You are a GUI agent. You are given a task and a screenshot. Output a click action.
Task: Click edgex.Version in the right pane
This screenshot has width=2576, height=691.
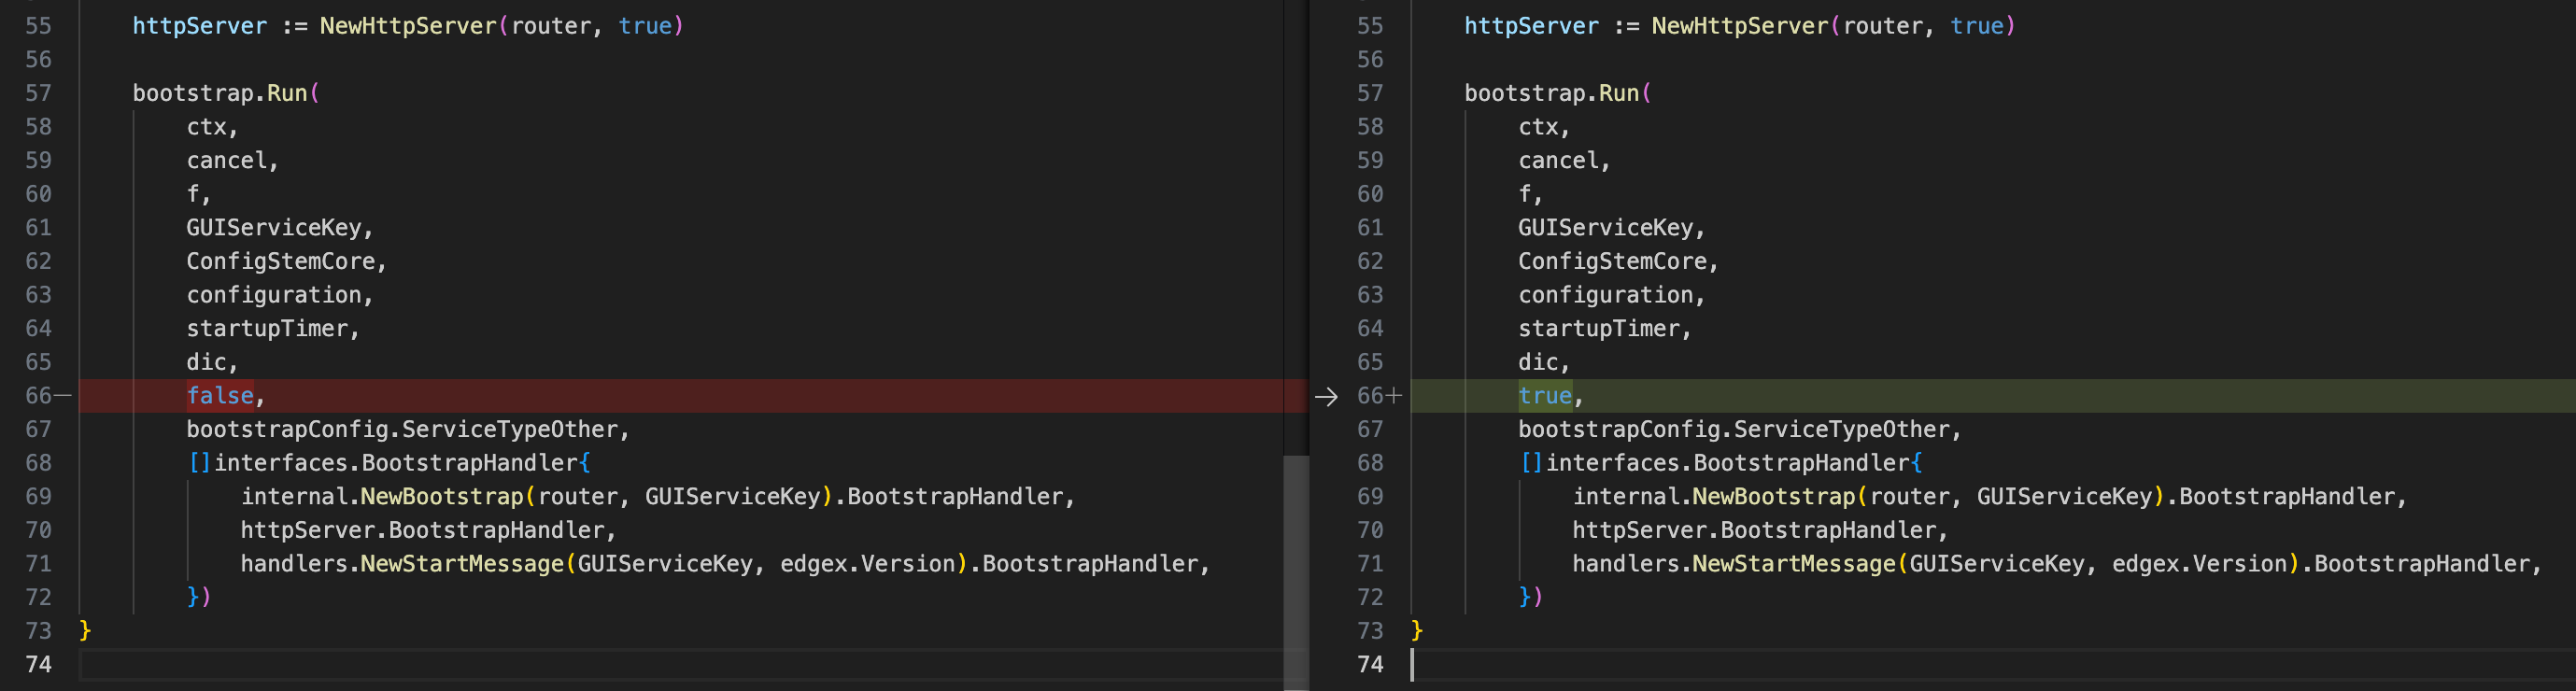(x=2198, y=564)
